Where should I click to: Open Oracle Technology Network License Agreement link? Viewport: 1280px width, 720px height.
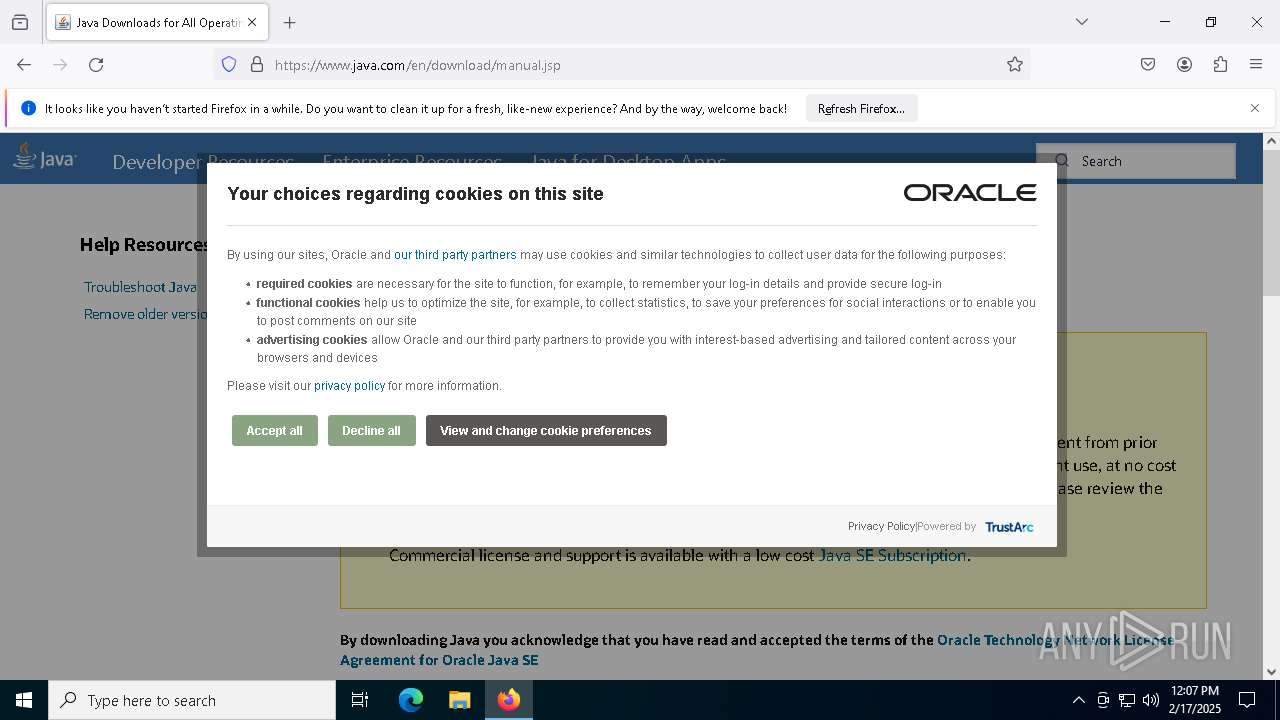[757, 650]
